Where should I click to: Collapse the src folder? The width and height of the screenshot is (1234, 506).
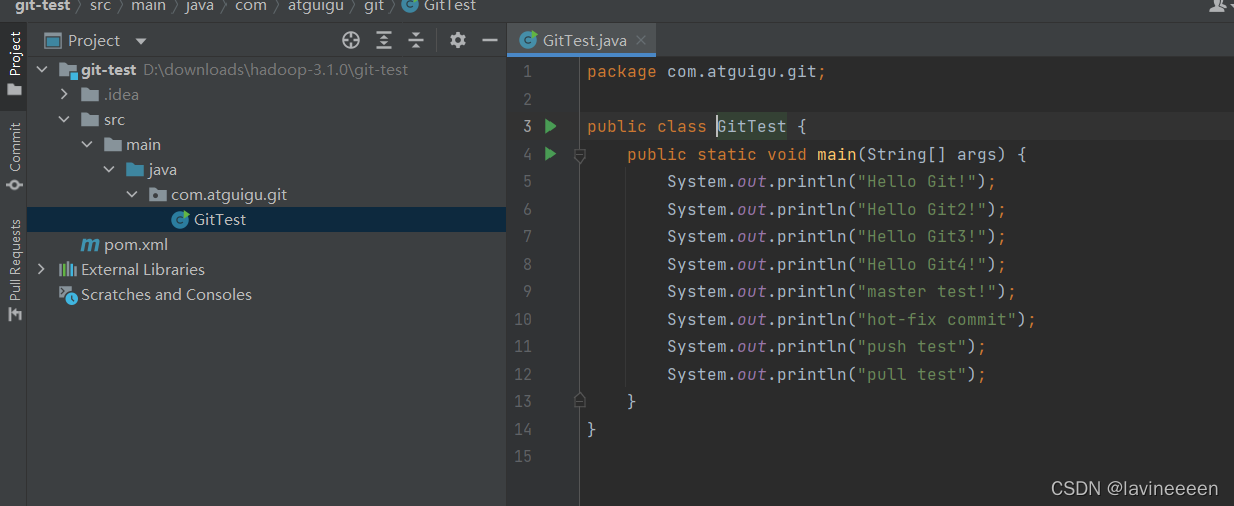64,120
